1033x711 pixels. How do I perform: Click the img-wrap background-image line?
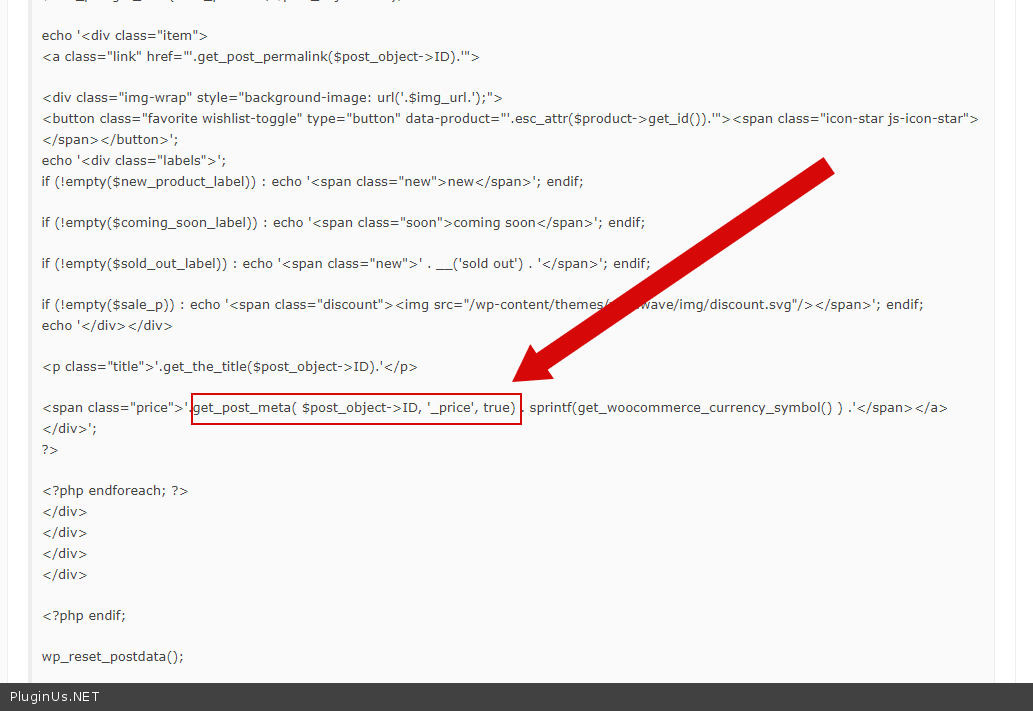point(272,98)
